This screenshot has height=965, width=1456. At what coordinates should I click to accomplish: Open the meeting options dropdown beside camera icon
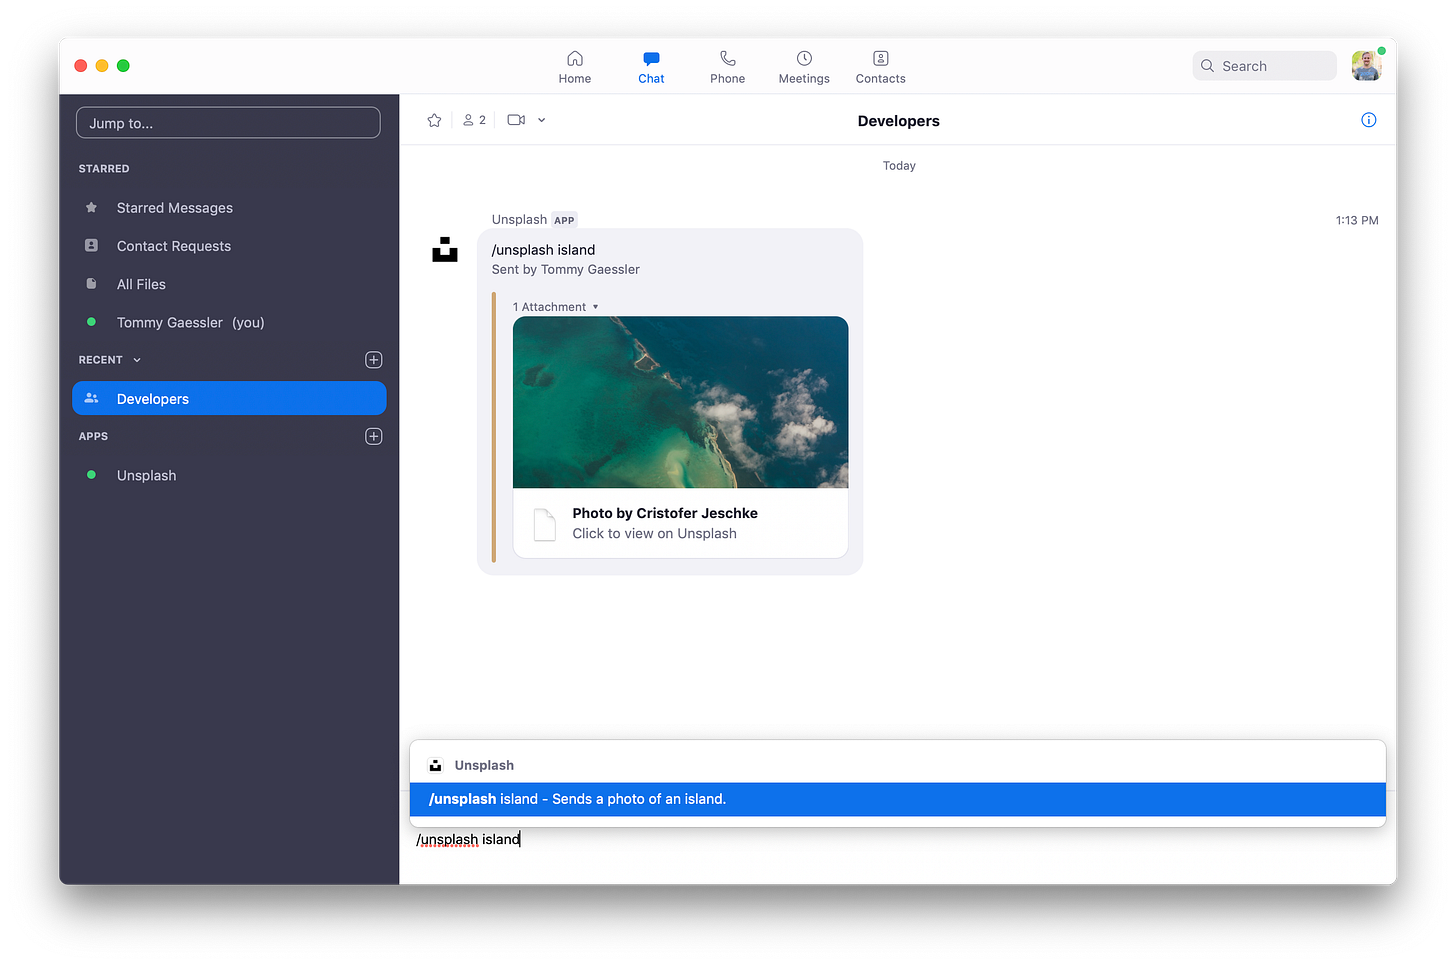tap(541, 119)
